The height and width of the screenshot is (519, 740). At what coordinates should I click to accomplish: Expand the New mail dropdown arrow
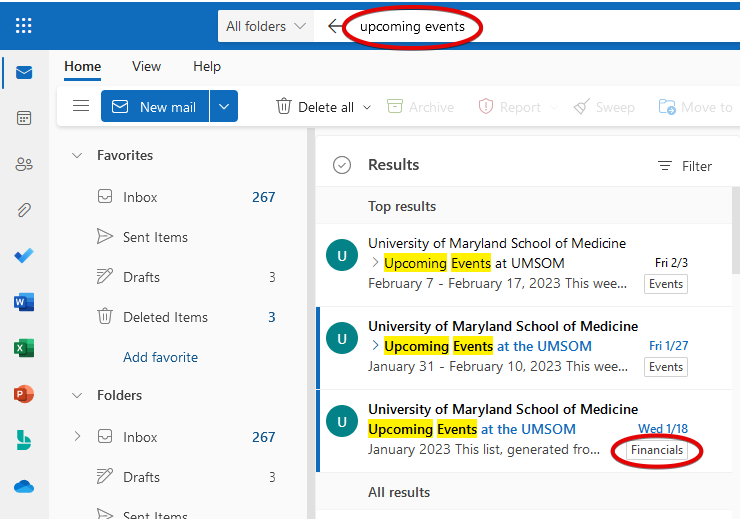(x=224, y=106)
